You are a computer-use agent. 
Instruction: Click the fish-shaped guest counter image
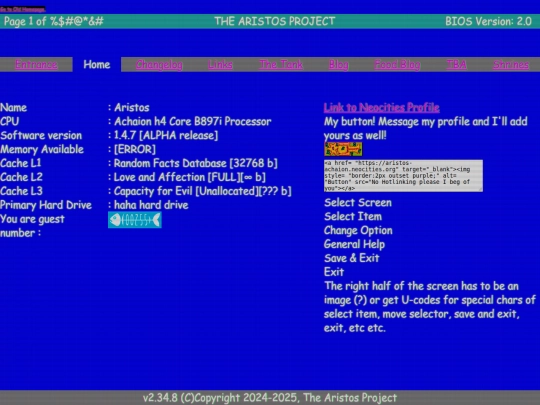(x=135, y=220)
